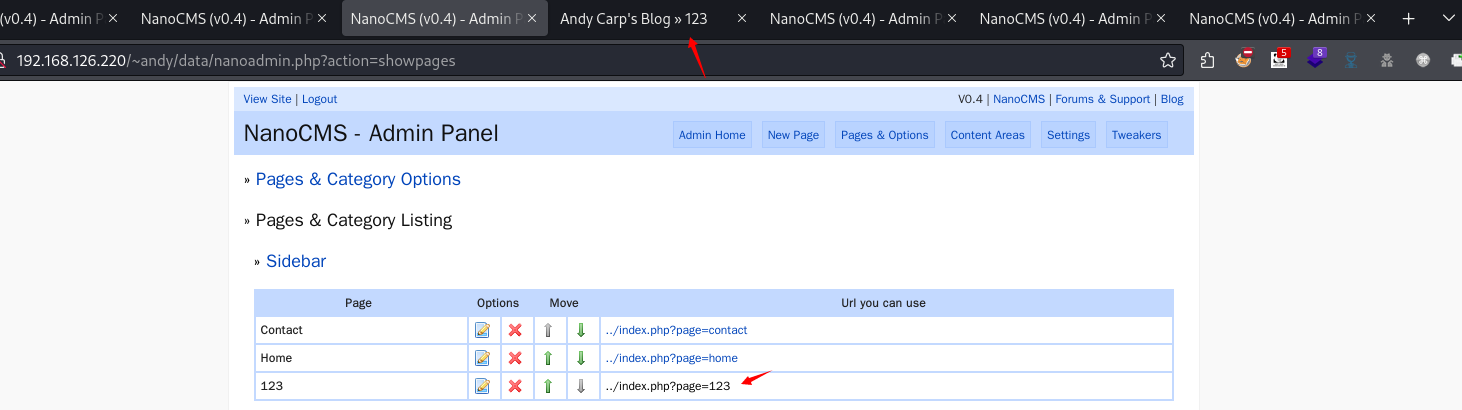Follow the ../index.php?page=contact link
Image resolution: width=1462 pixels, height=410 pixels.
coord(676,330)
